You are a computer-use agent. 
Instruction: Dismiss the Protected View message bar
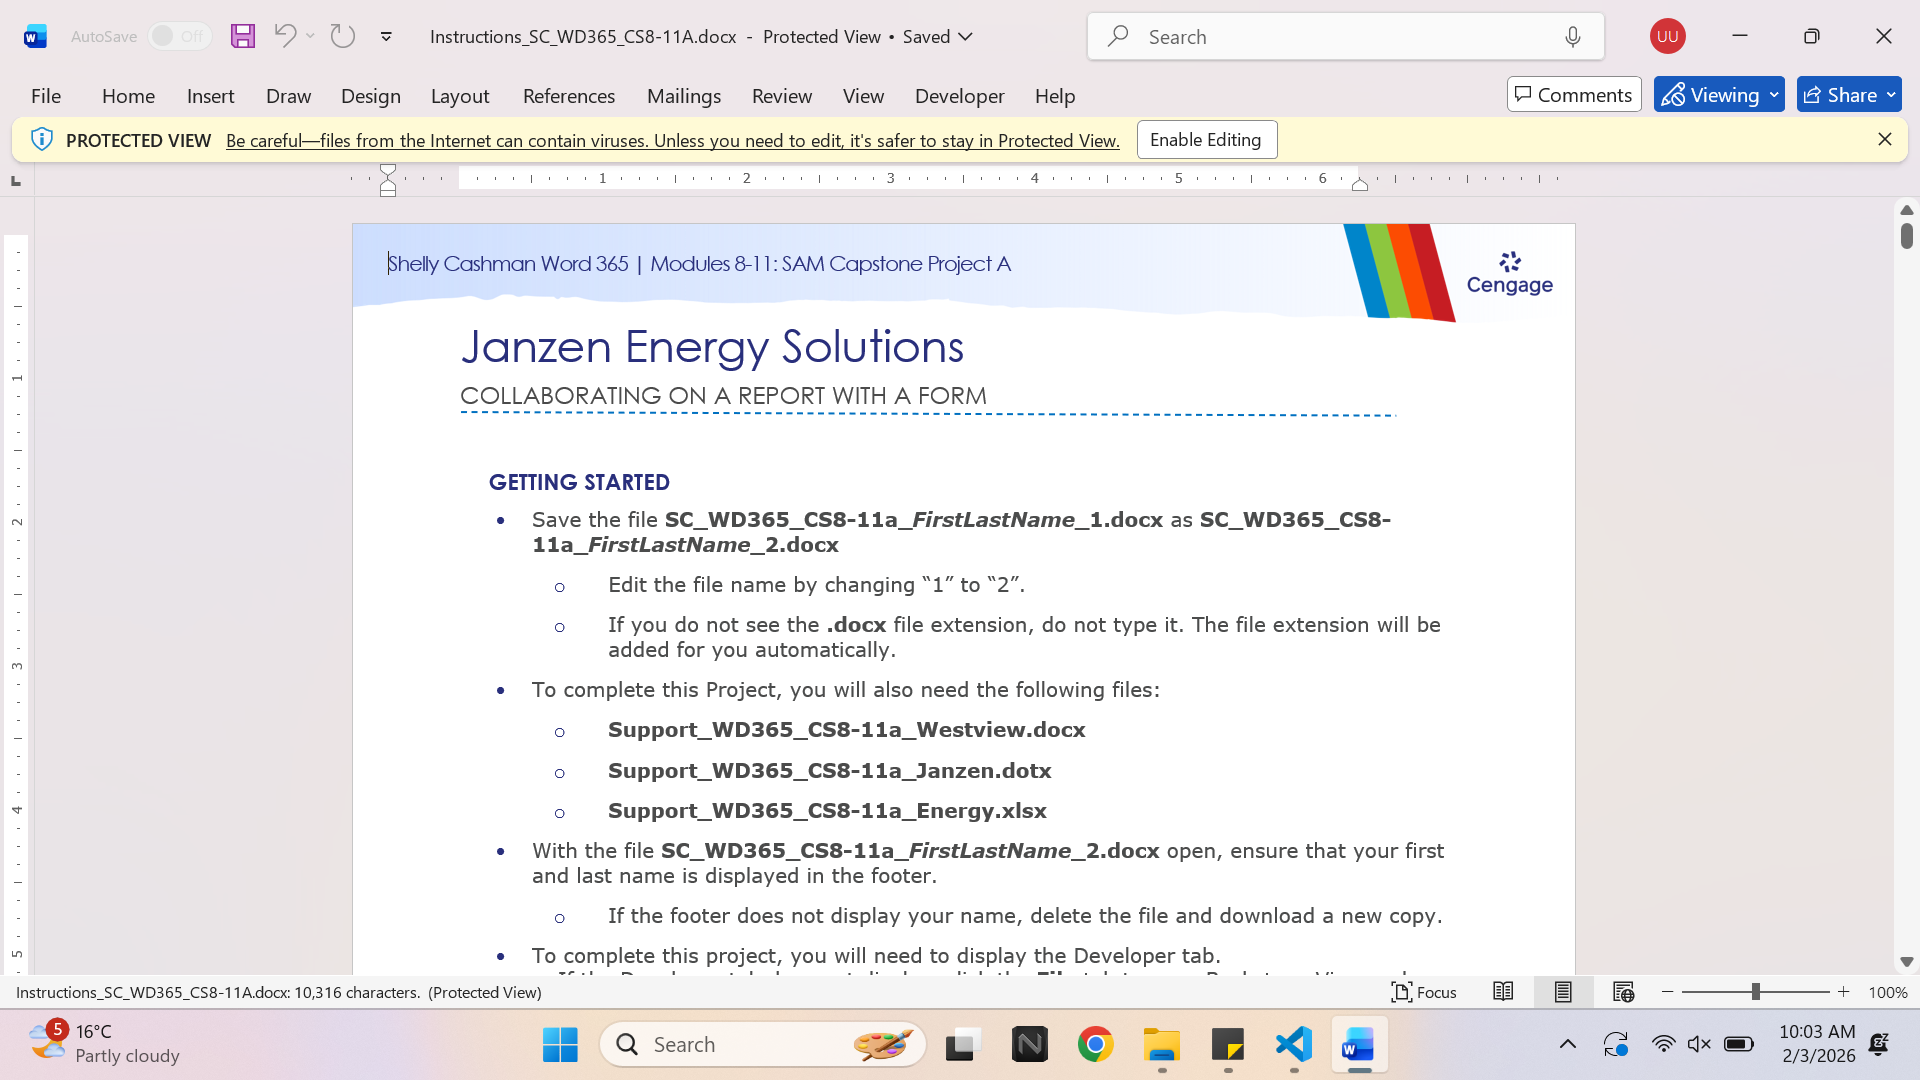[x=1885, y=140]
